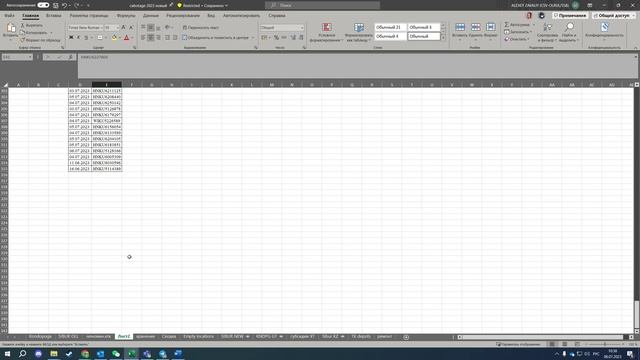Viewport: 640px width, 360px height.
Task: Apply percent style format
Action: [276, 38]
